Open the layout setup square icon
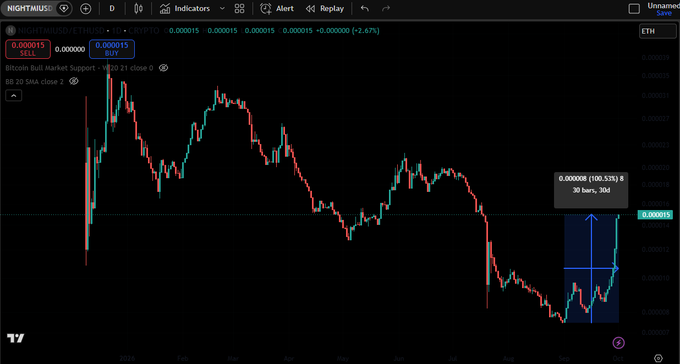The image size is (680, 364). 634,8
